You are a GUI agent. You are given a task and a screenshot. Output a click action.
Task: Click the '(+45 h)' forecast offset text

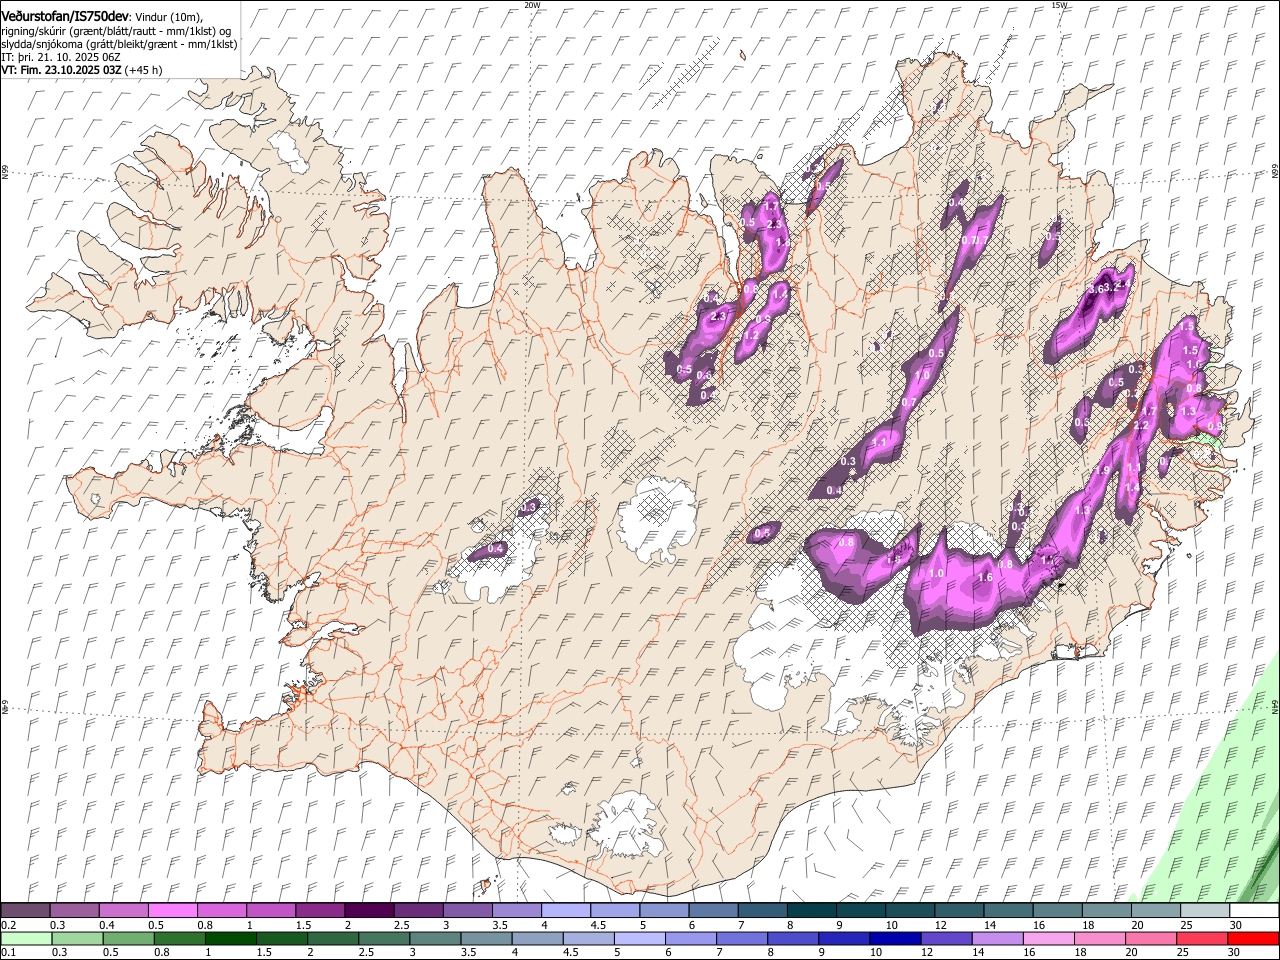point(144,70)
